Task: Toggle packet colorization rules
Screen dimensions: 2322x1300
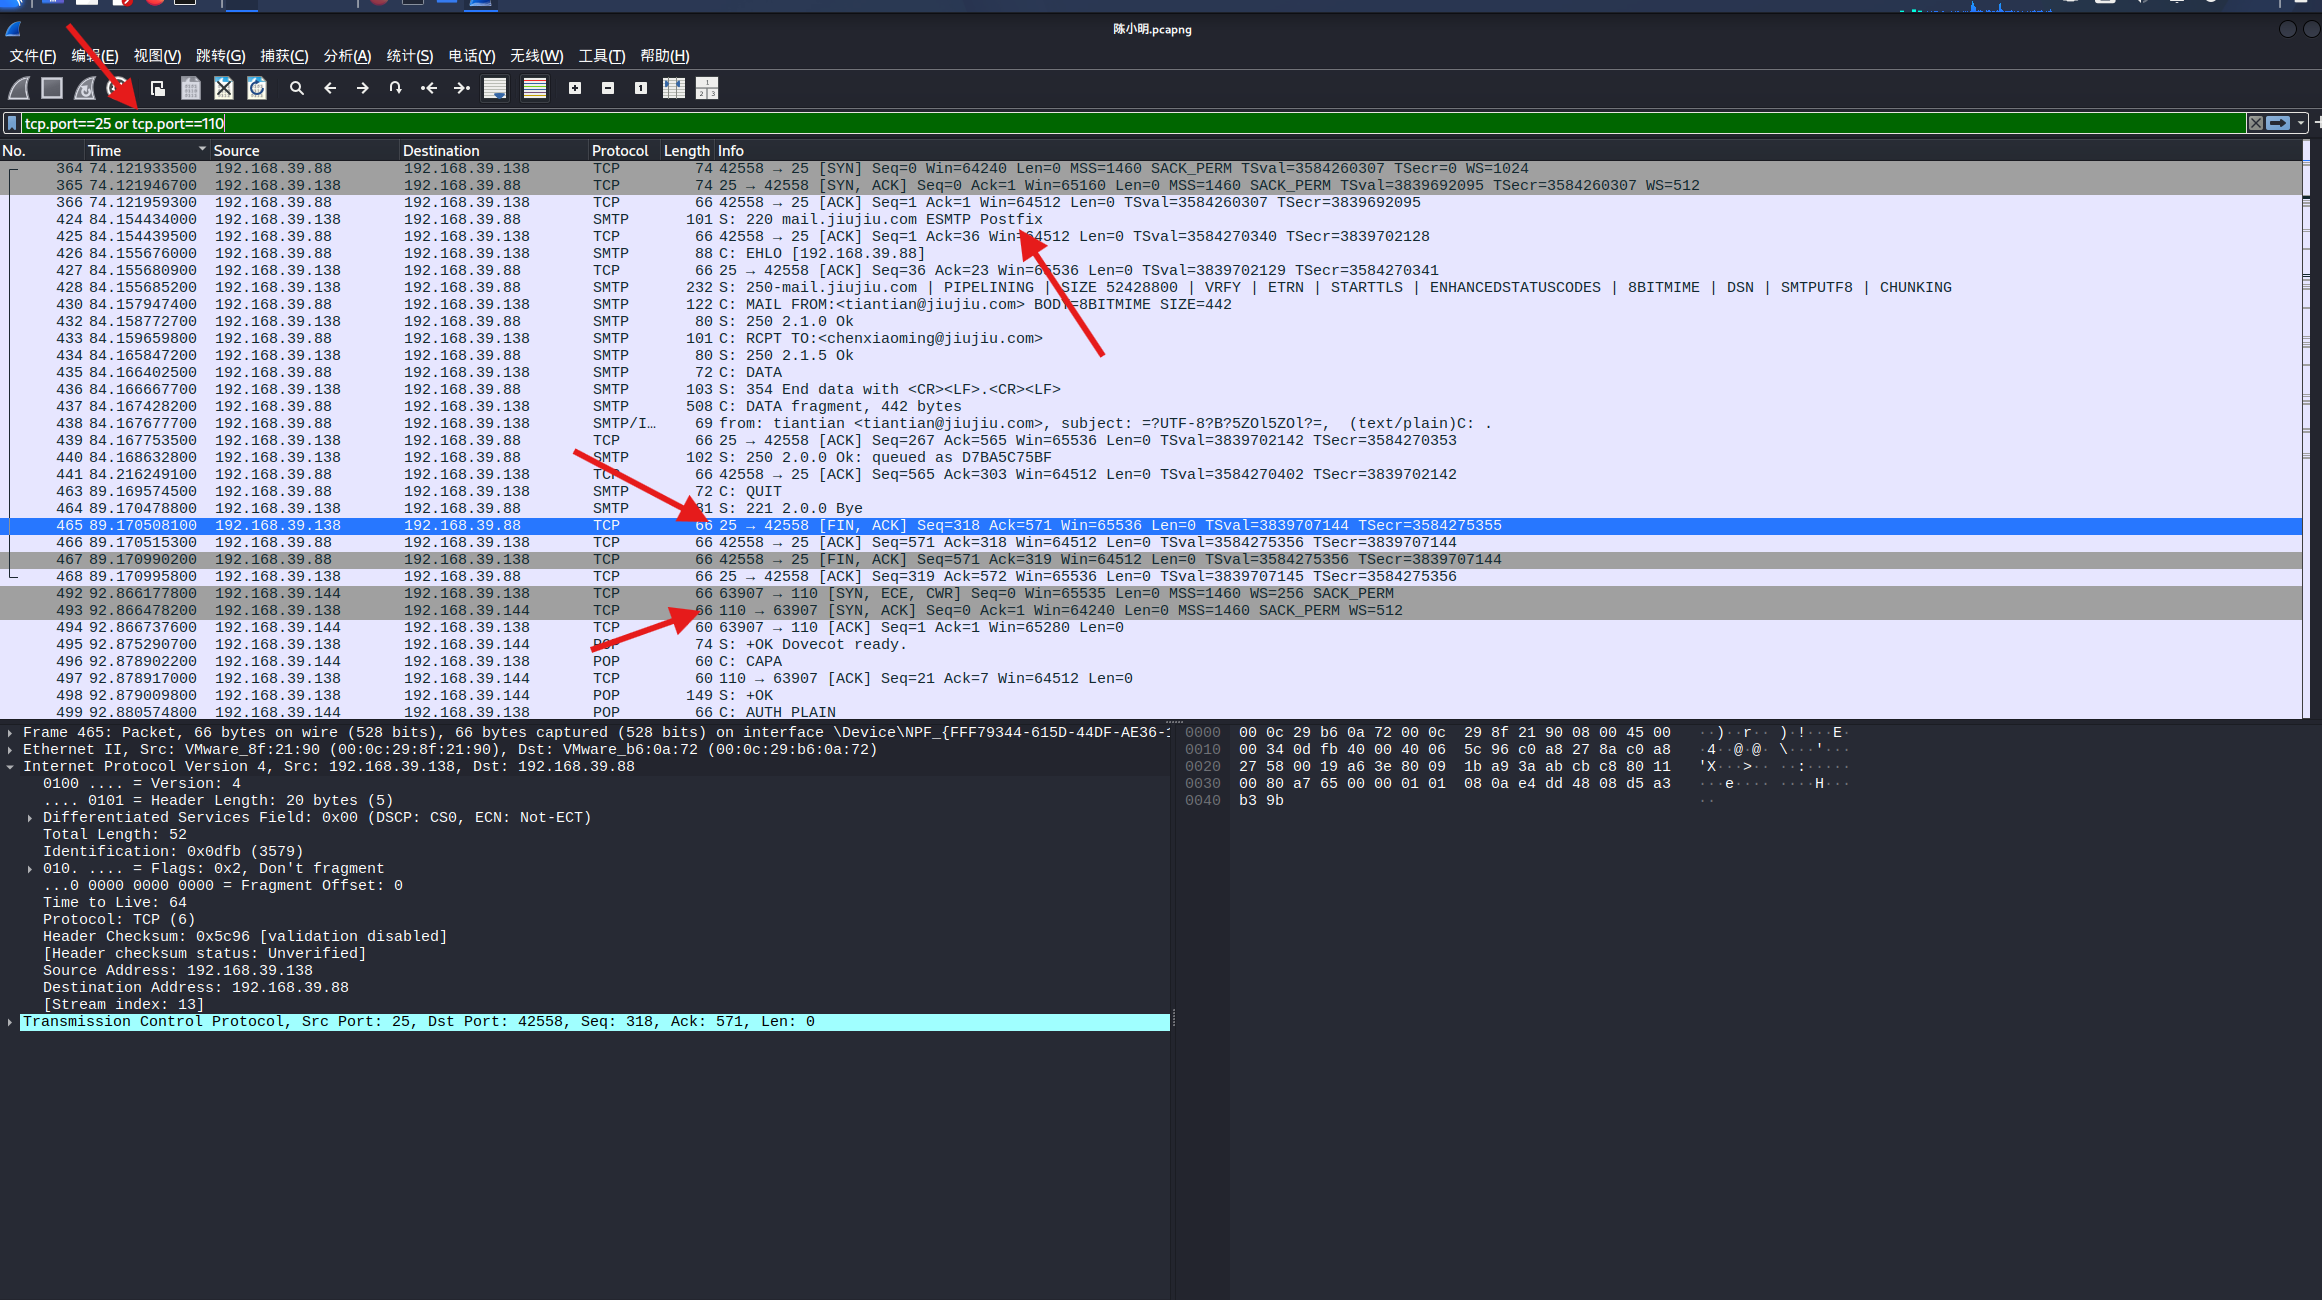Action: click(535, 89)
